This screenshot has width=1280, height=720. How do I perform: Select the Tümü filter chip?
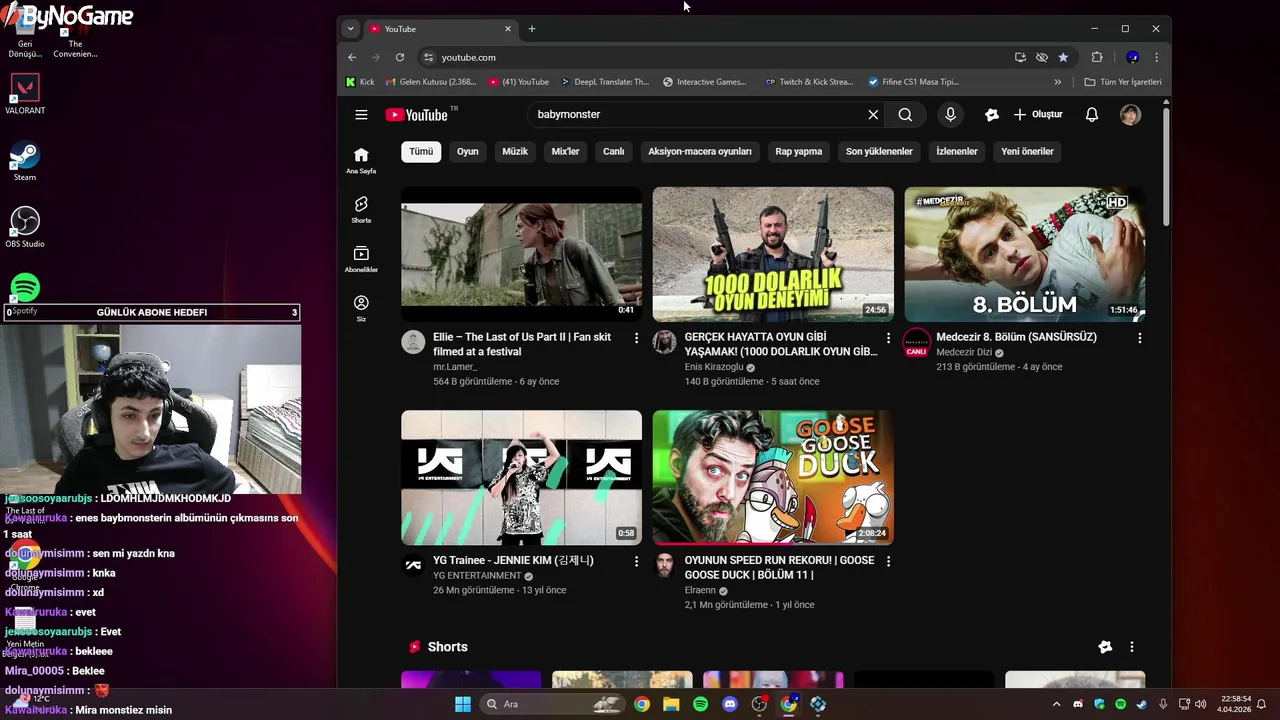coord(421,152)
